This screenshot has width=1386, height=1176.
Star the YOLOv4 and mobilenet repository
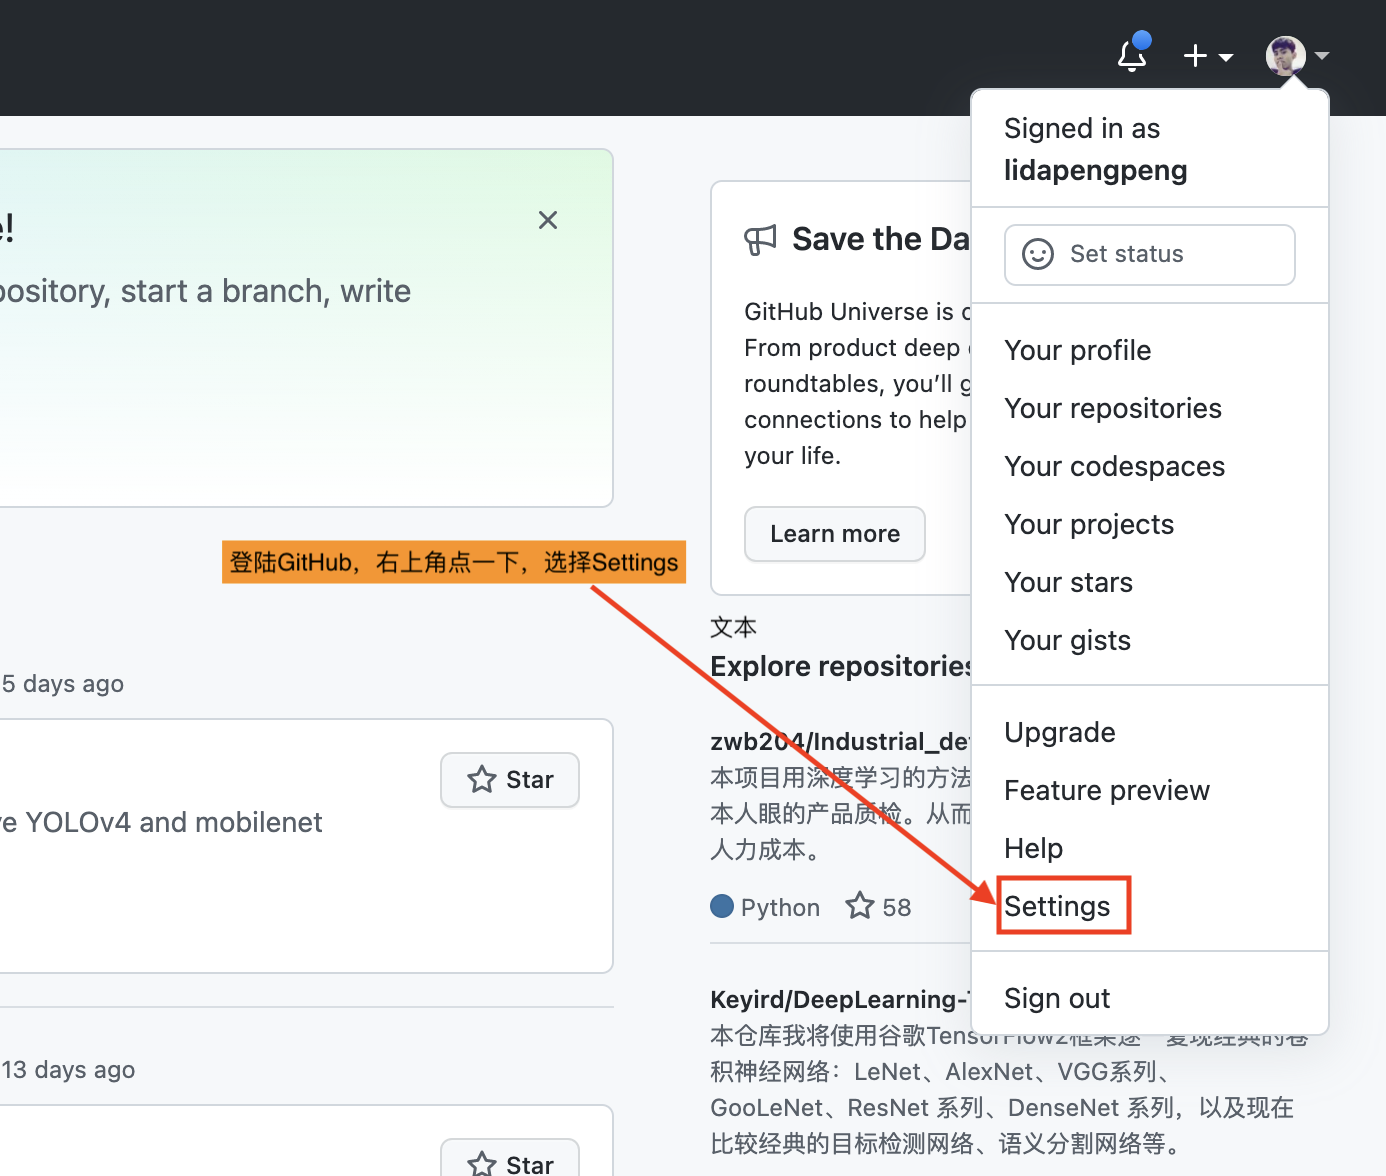[510, 780]
